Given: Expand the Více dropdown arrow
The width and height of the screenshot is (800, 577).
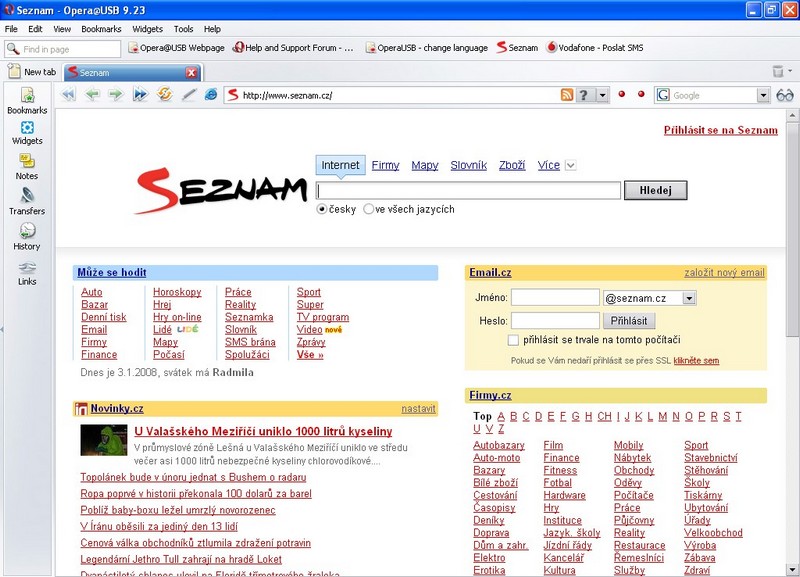Looking at the screenshot, I should click(x=571, y=165).
